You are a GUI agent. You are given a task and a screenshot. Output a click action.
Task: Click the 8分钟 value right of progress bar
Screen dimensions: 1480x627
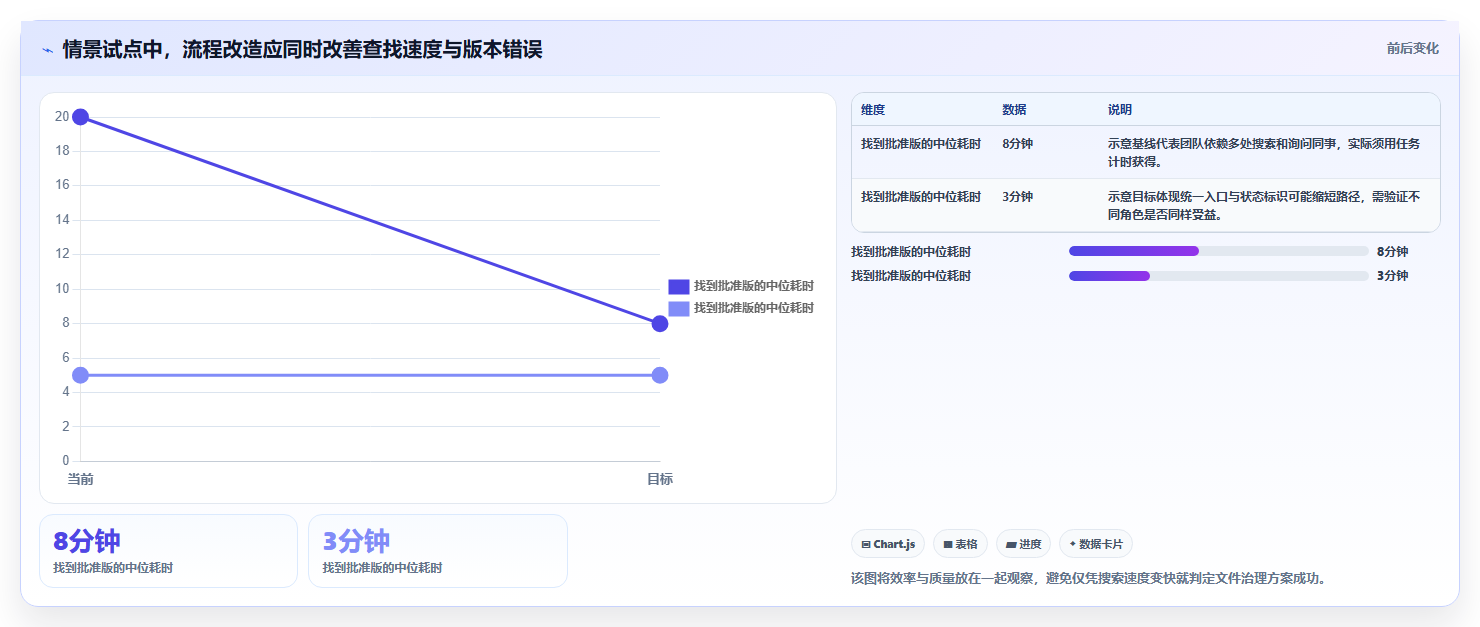click(x=1392, y=252)
